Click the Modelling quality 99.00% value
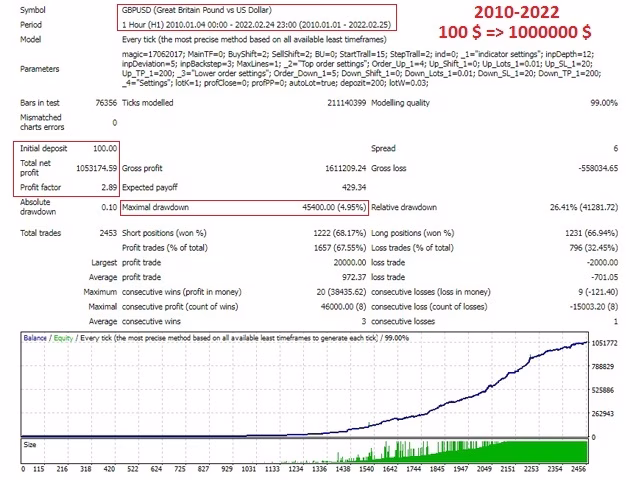640x480 pixels. pos(604,103)
